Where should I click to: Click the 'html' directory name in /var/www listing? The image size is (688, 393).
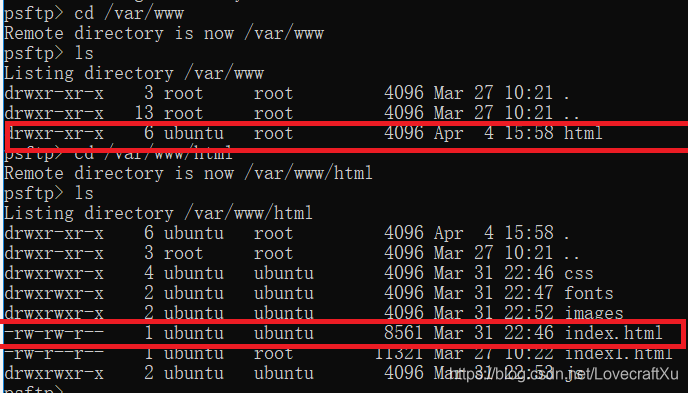tap(583, 133)
